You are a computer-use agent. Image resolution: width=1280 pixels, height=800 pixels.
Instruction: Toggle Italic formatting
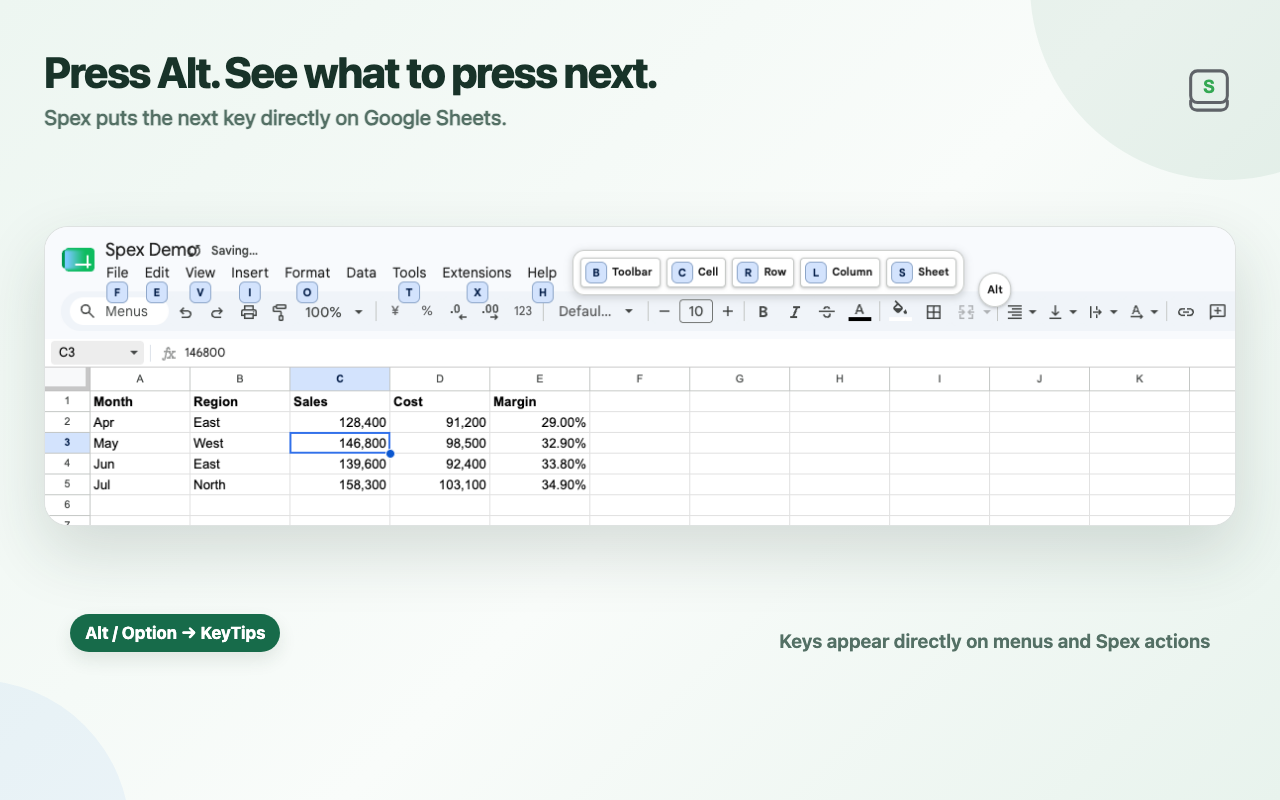click(795, 312)
